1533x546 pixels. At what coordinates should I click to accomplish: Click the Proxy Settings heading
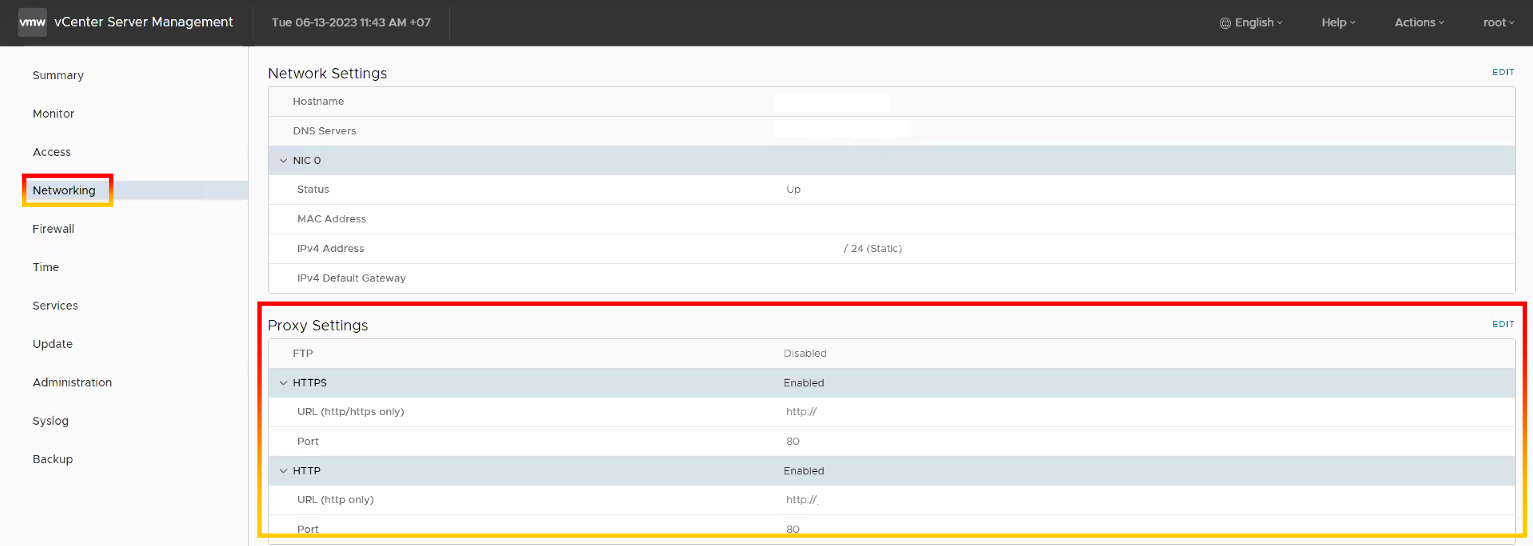(318, 325)
